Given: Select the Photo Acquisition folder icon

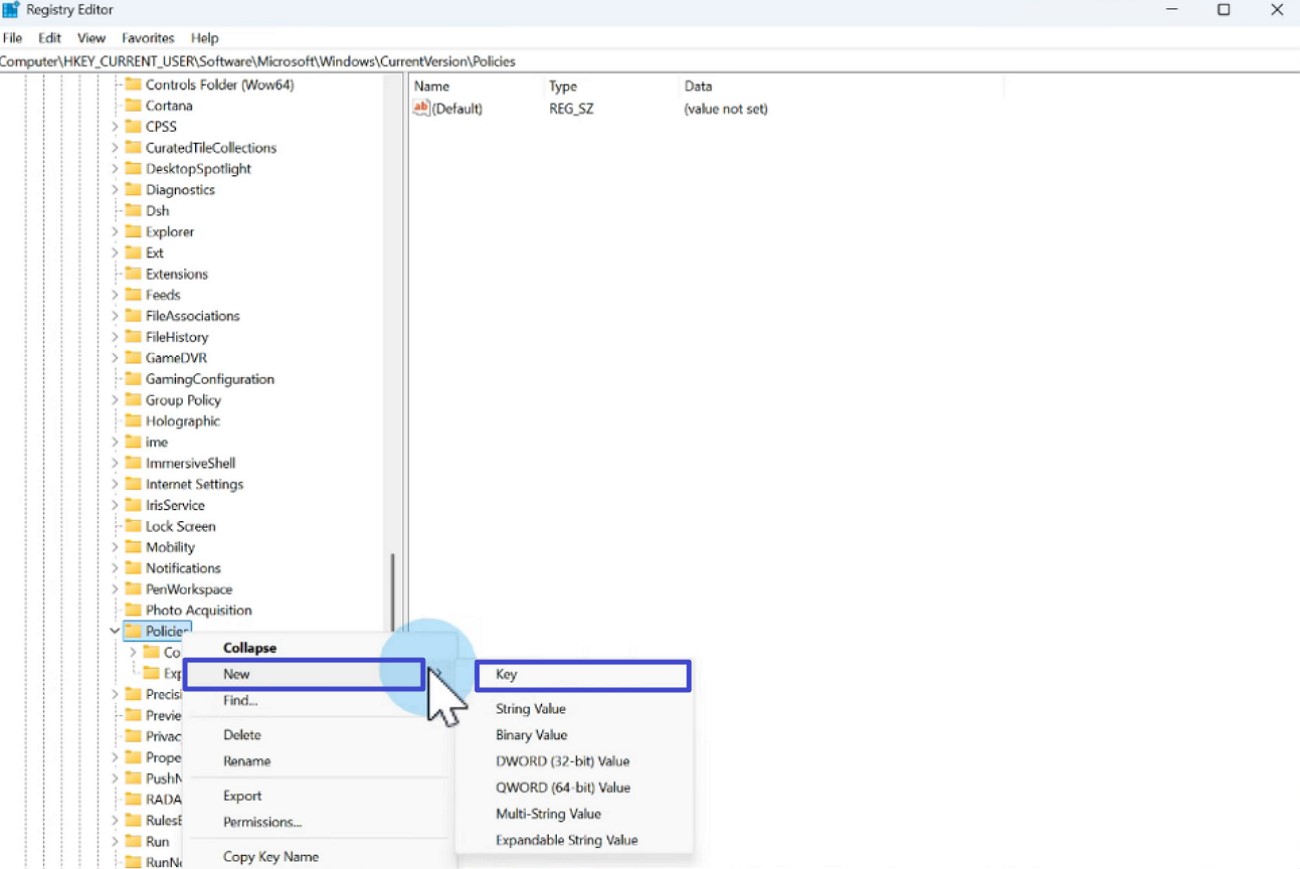Looking at the screenshot, I should click(133, 610).
